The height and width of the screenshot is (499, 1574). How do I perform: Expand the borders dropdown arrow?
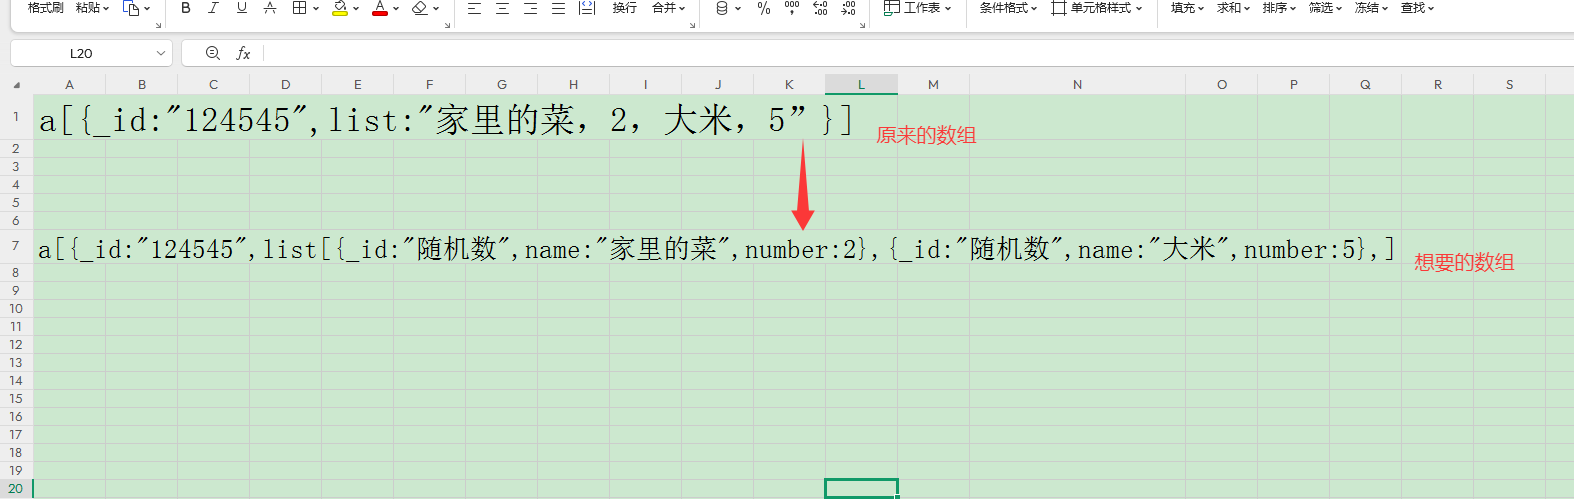point(316,9)
